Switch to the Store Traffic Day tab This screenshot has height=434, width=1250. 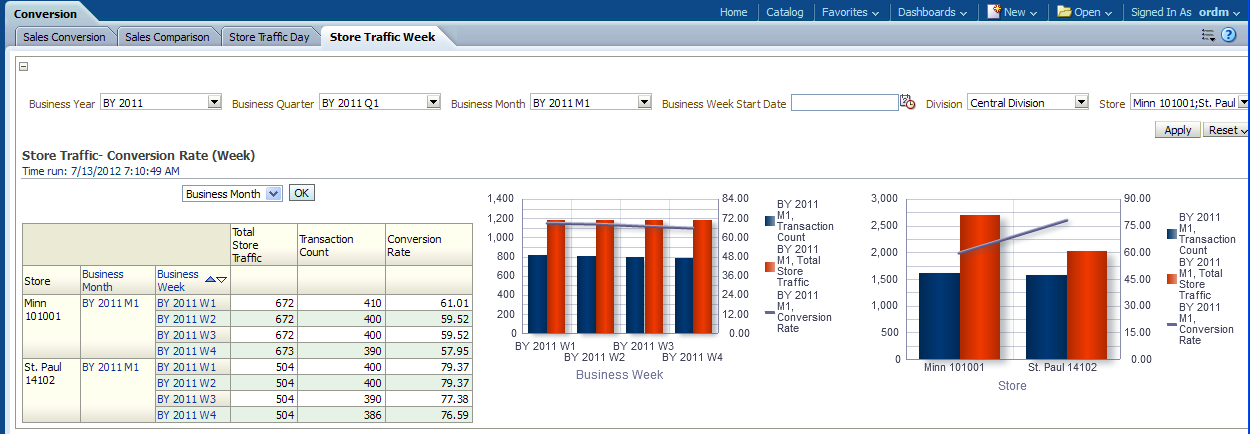pos(268,37)
